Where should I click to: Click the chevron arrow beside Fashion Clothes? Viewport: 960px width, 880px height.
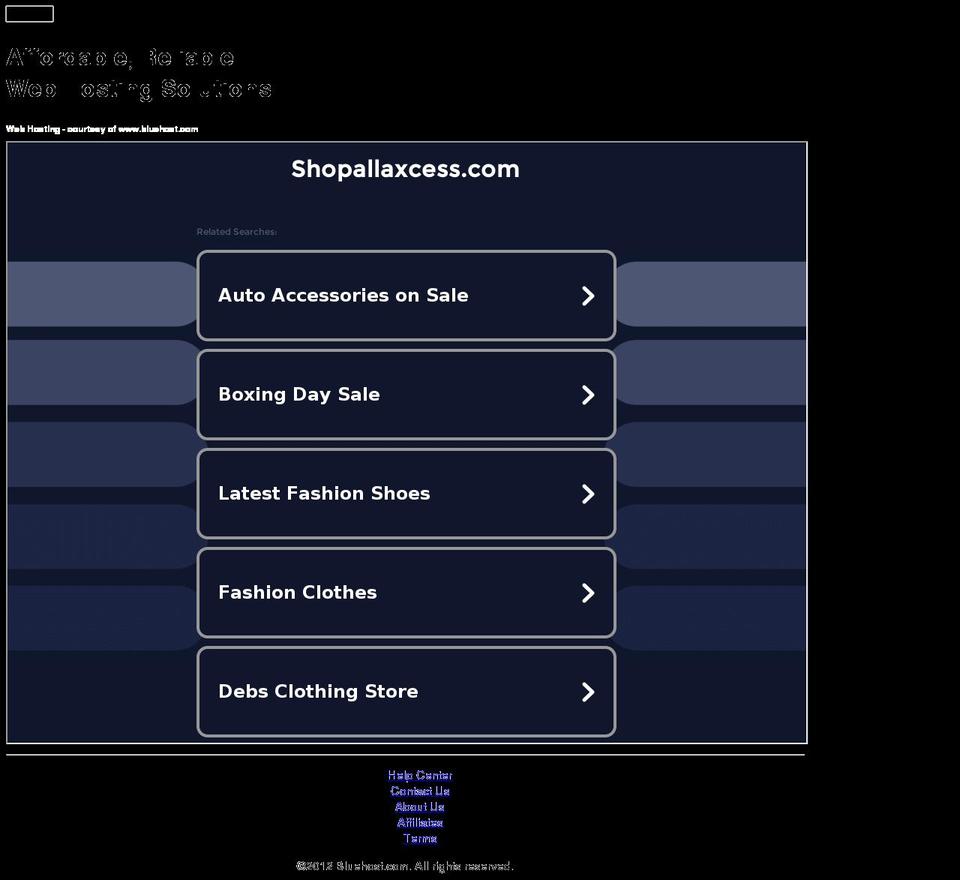[x=588, y=593]
